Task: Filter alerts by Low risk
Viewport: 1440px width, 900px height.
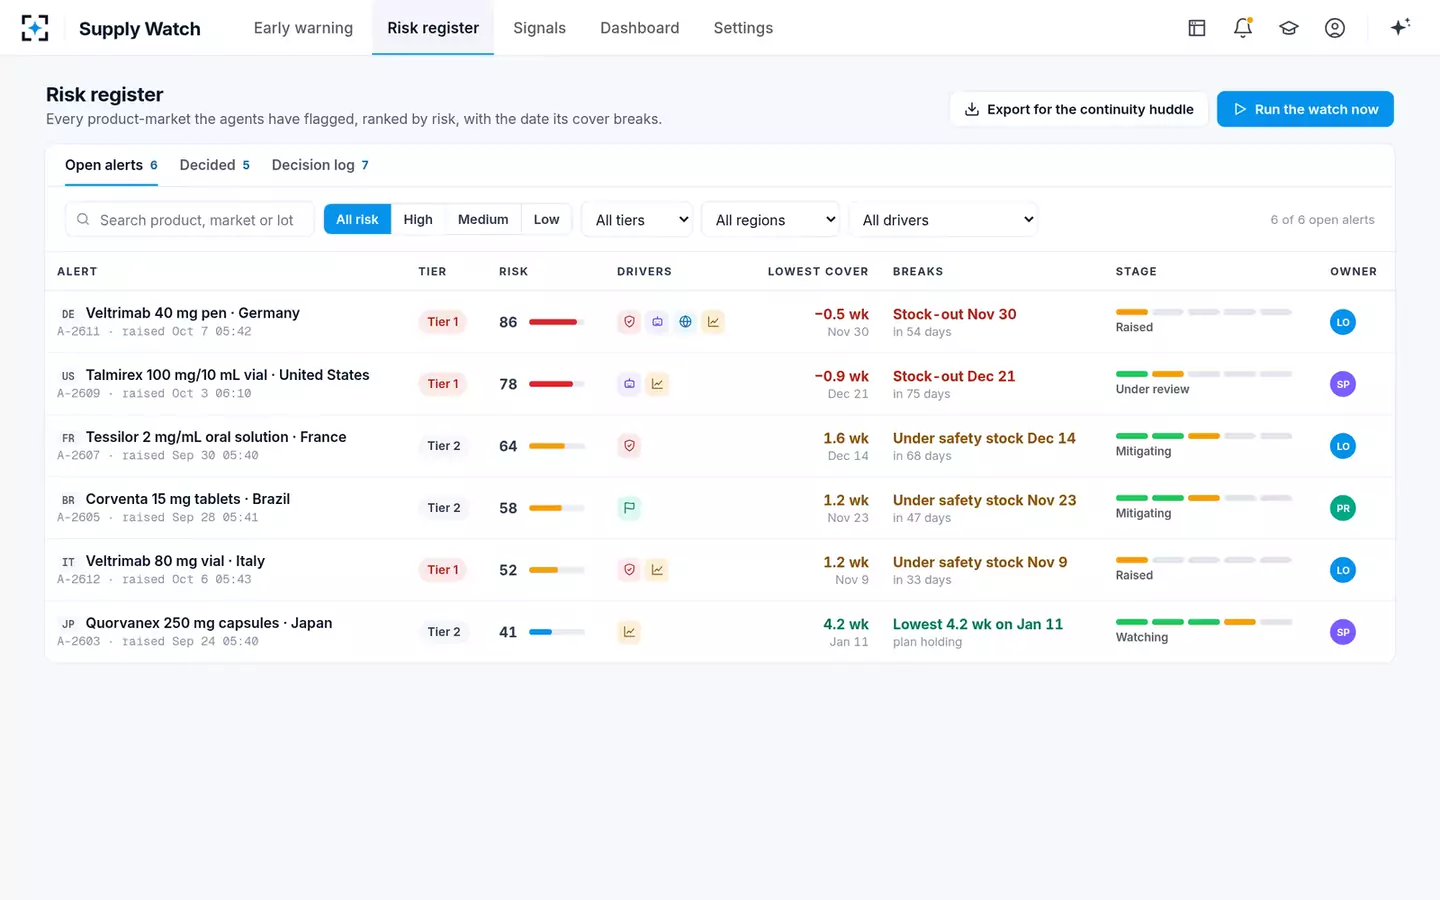Action: click(546, 220)
